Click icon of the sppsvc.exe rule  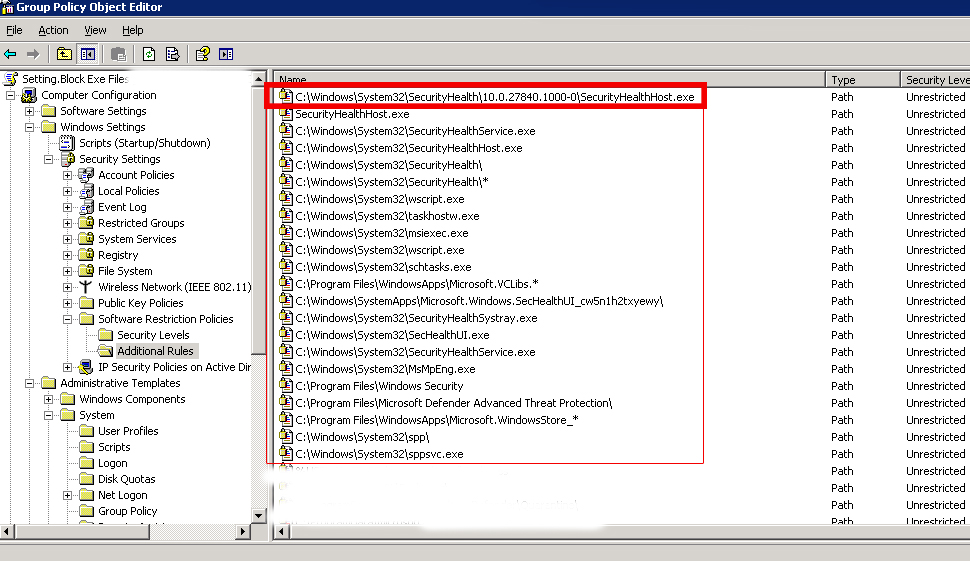tap(285, 453)
